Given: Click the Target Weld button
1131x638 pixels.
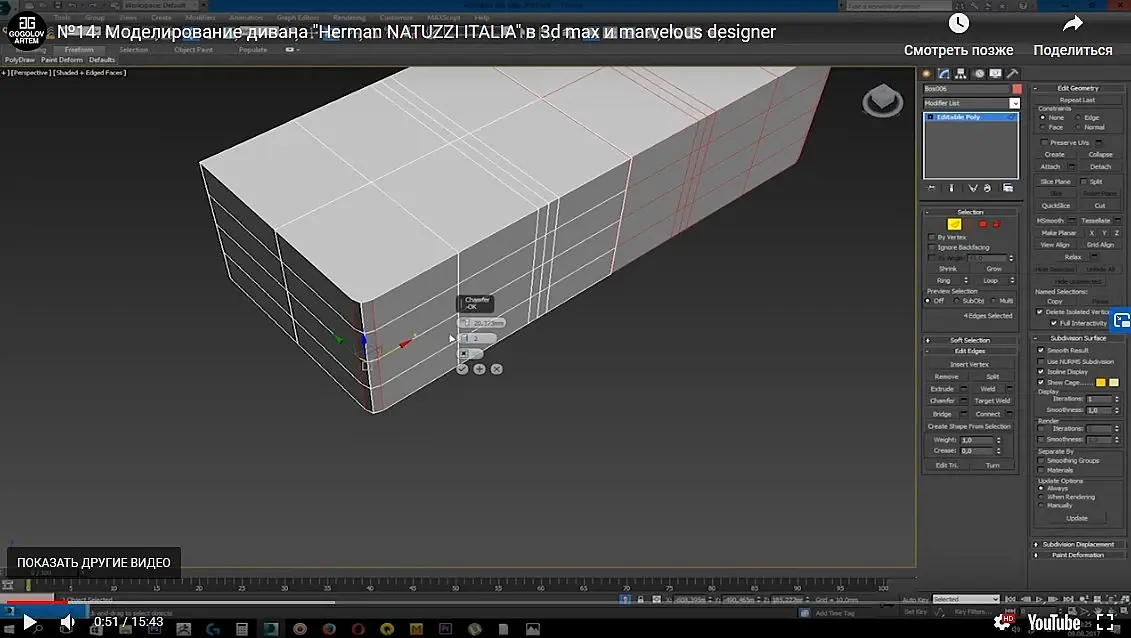Looking at the screenshot, I should point(992,401).
